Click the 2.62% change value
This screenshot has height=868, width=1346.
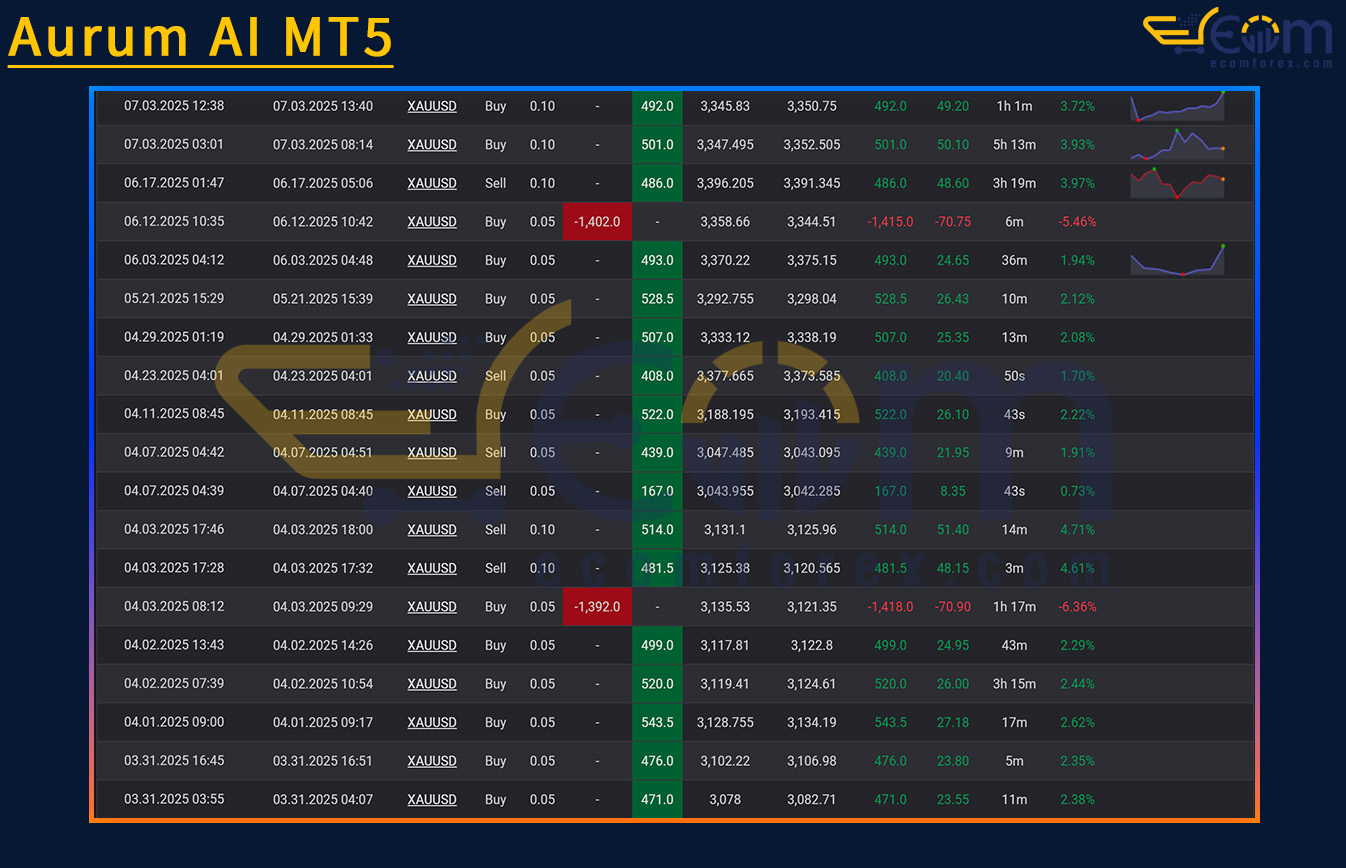pos(1078,722)
